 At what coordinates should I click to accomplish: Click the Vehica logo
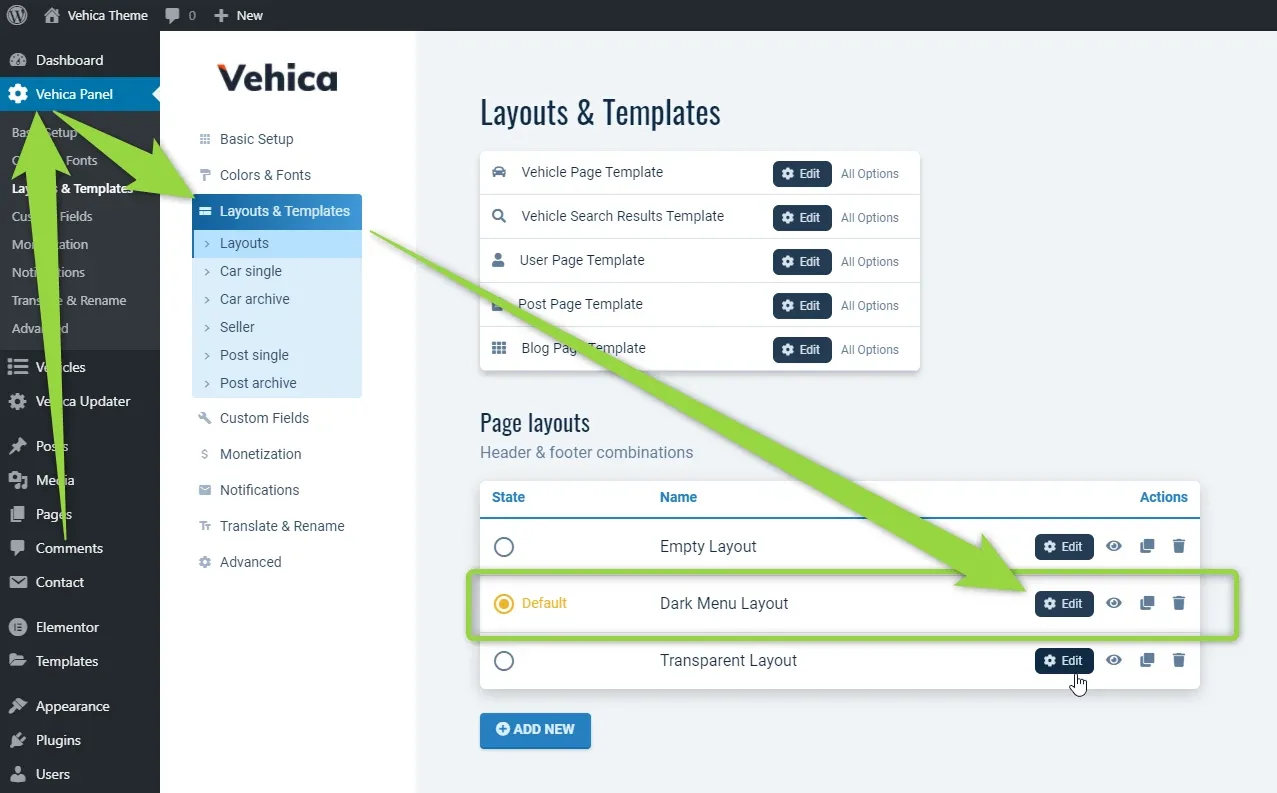(x=277, y=78)
